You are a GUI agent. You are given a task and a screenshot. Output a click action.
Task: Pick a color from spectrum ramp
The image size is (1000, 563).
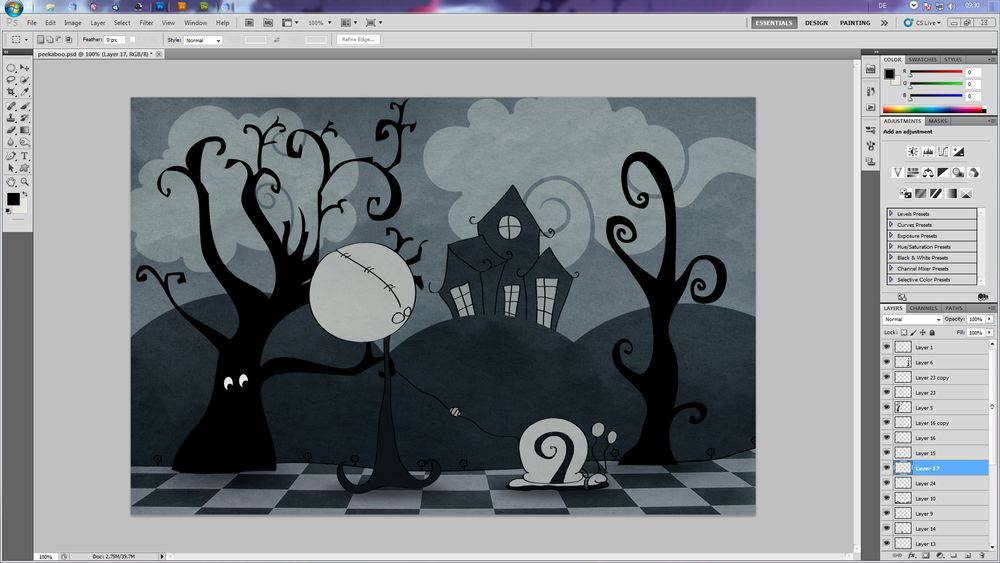[x=934, y=110]
